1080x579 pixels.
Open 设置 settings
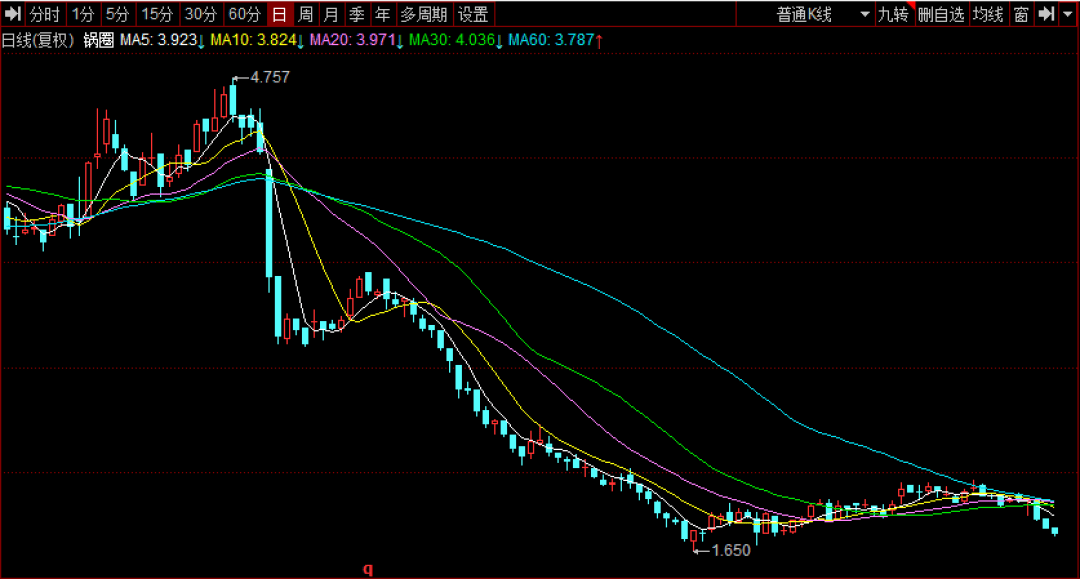(473, 14)
